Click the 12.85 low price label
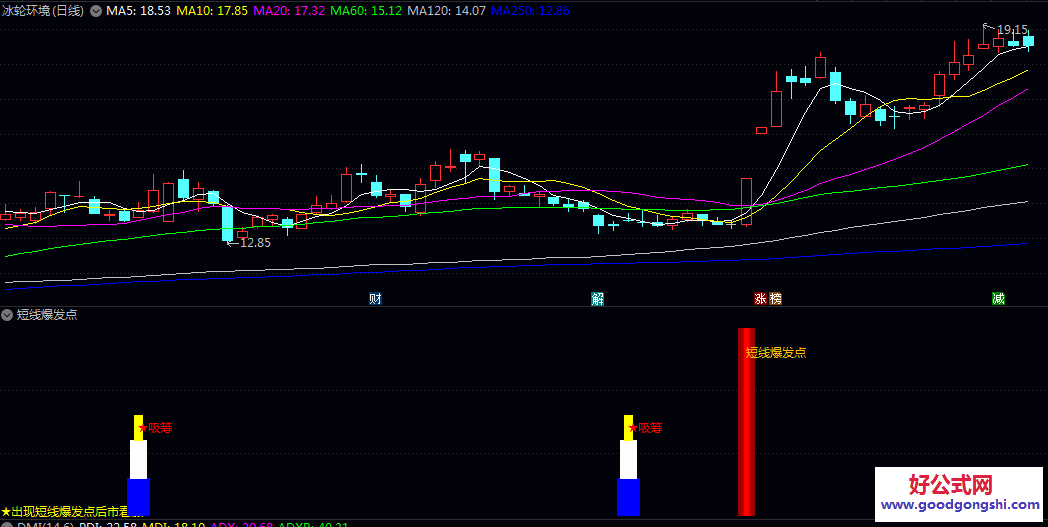This screenshot has width=1048, height=527. (x=255, y=243)
